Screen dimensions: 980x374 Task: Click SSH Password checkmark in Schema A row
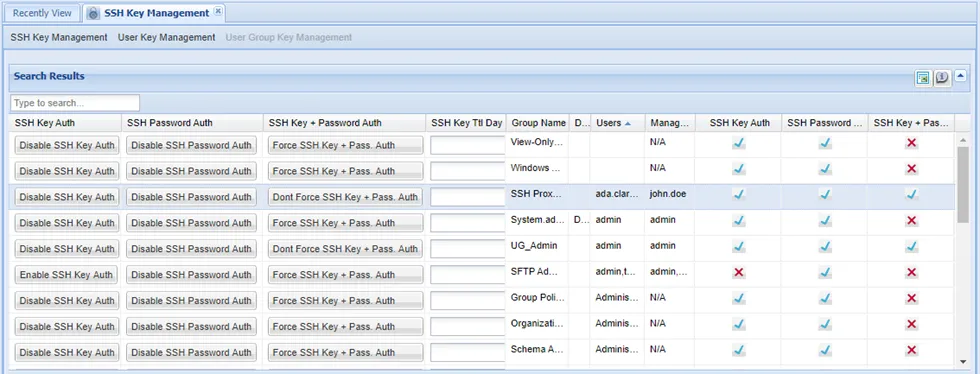(x=825, y=350)
